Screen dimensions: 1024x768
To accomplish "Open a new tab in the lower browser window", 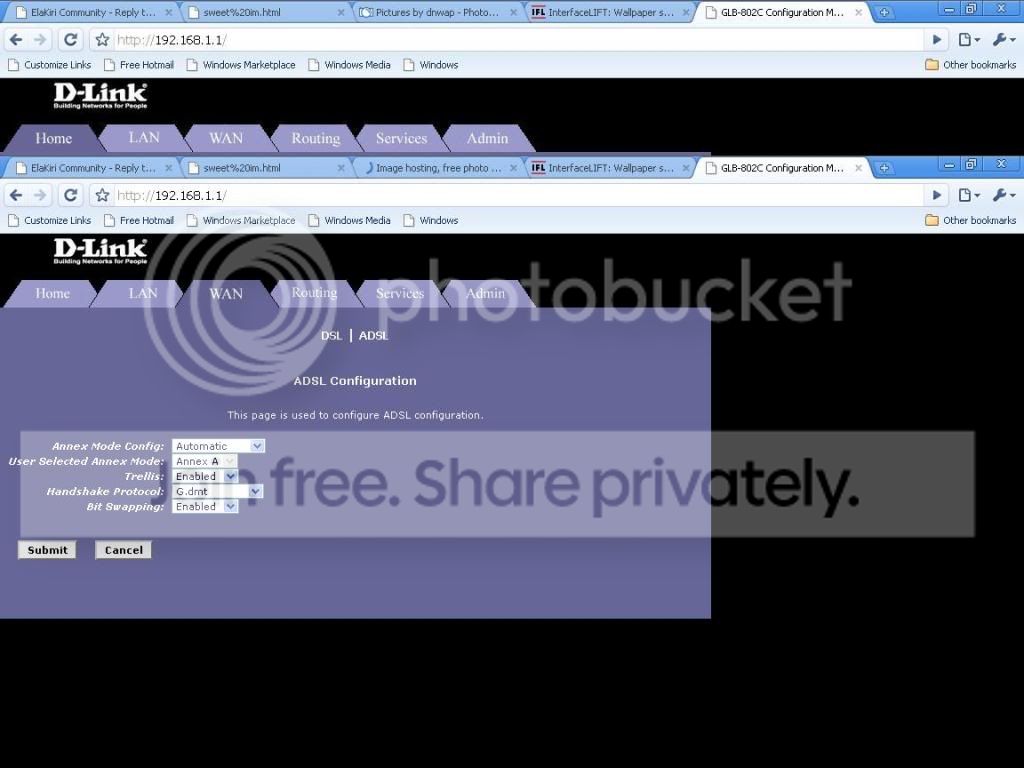I will pos(883,168).
